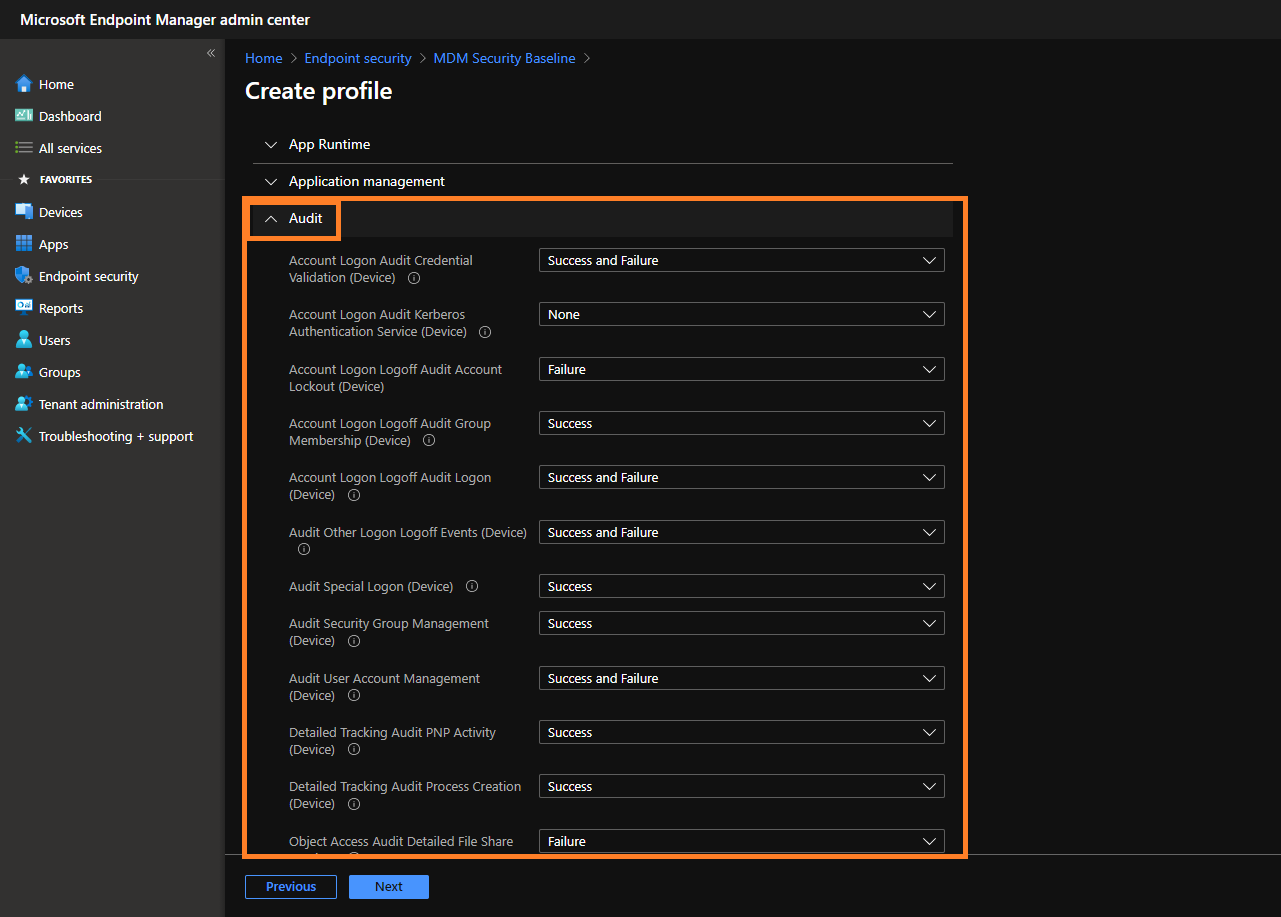
Task: Open Audit PNP Activity dropdown
Action: click(x=741, y=732)
